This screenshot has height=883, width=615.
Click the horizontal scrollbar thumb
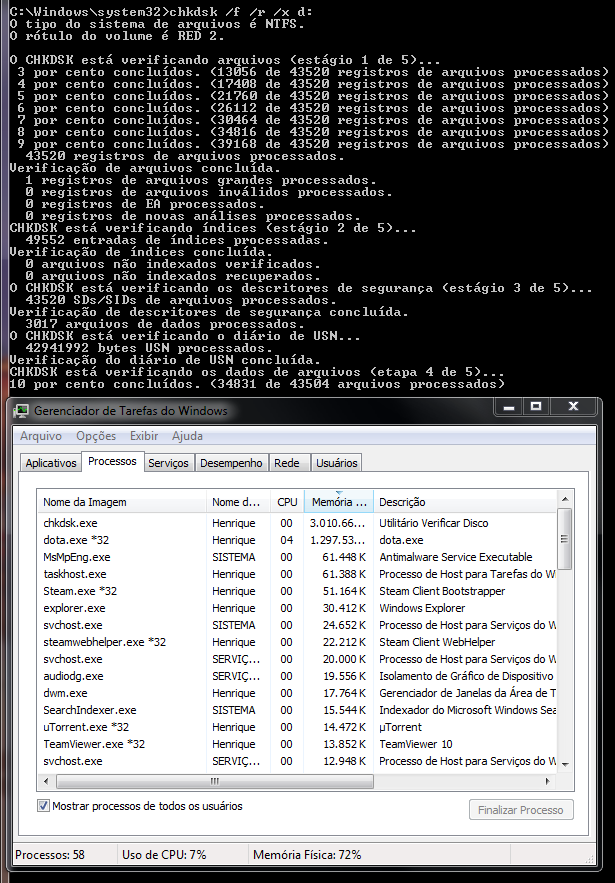pyautogui.click(x=215, y=782)
